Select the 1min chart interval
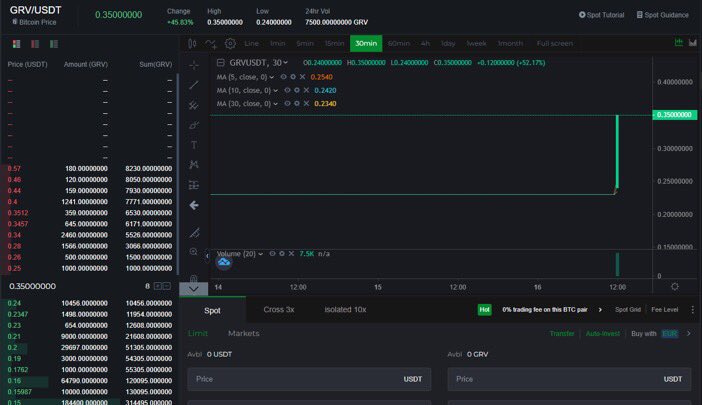The width and height of the screenshot is (702, 405). [278, 43]
